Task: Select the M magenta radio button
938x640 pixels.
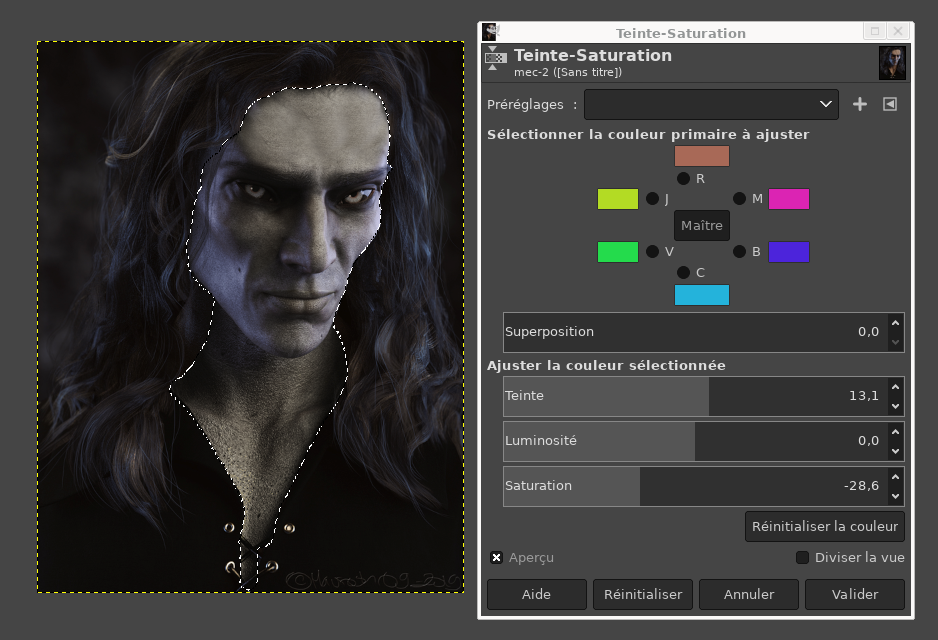Action: [739, 198]
